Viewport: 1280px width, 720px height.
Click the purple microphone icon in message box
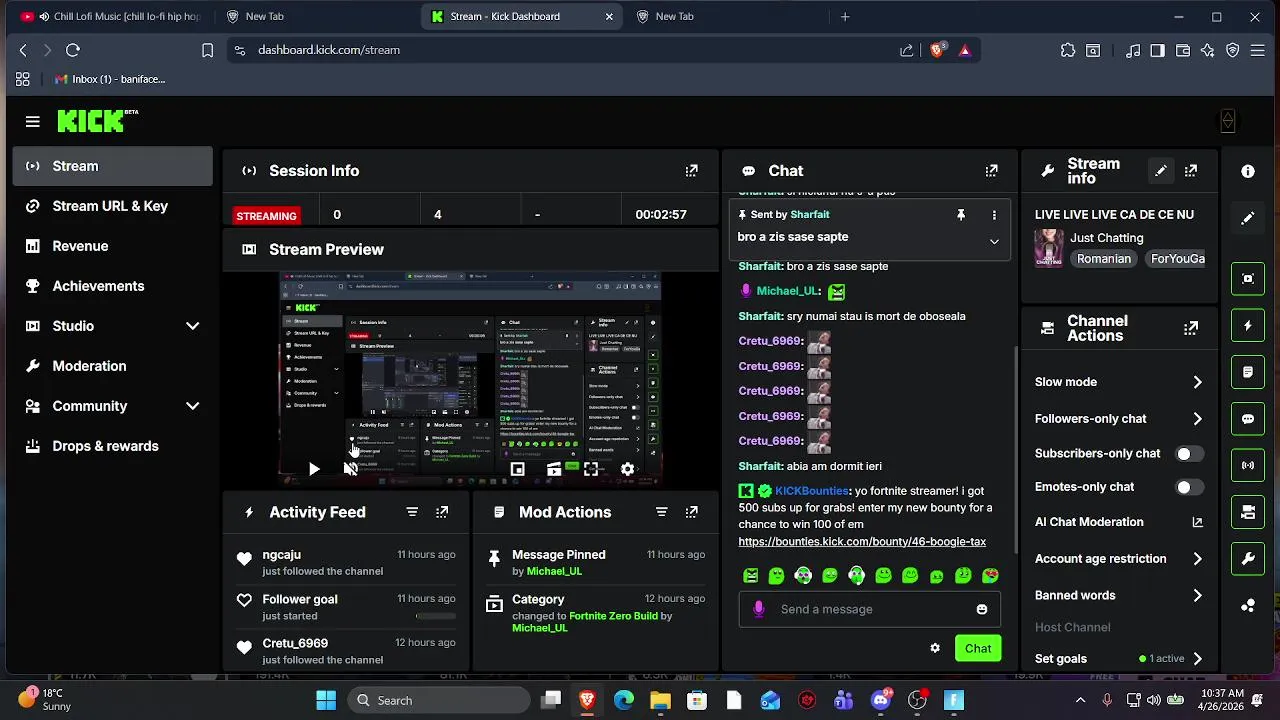(758, 609)
